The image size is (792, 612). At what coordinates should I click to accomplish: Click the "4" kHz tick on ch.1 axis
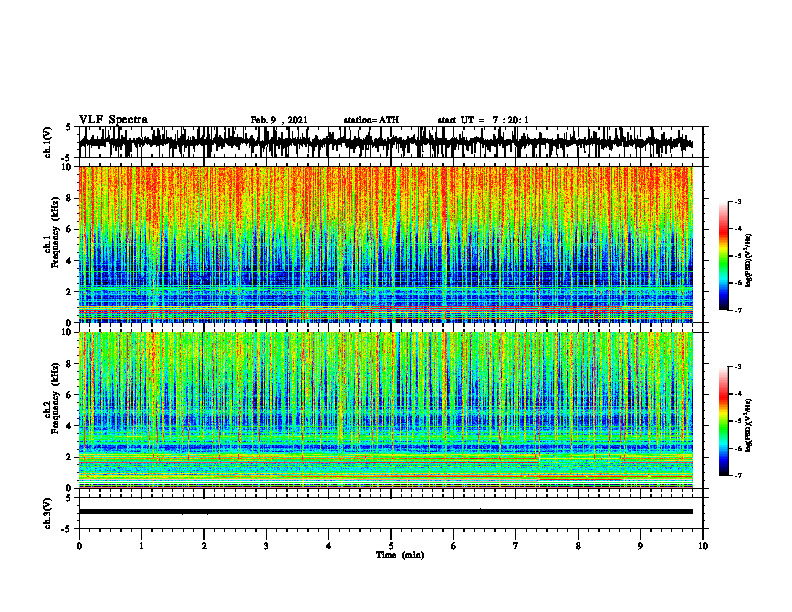tap(69, 261)
